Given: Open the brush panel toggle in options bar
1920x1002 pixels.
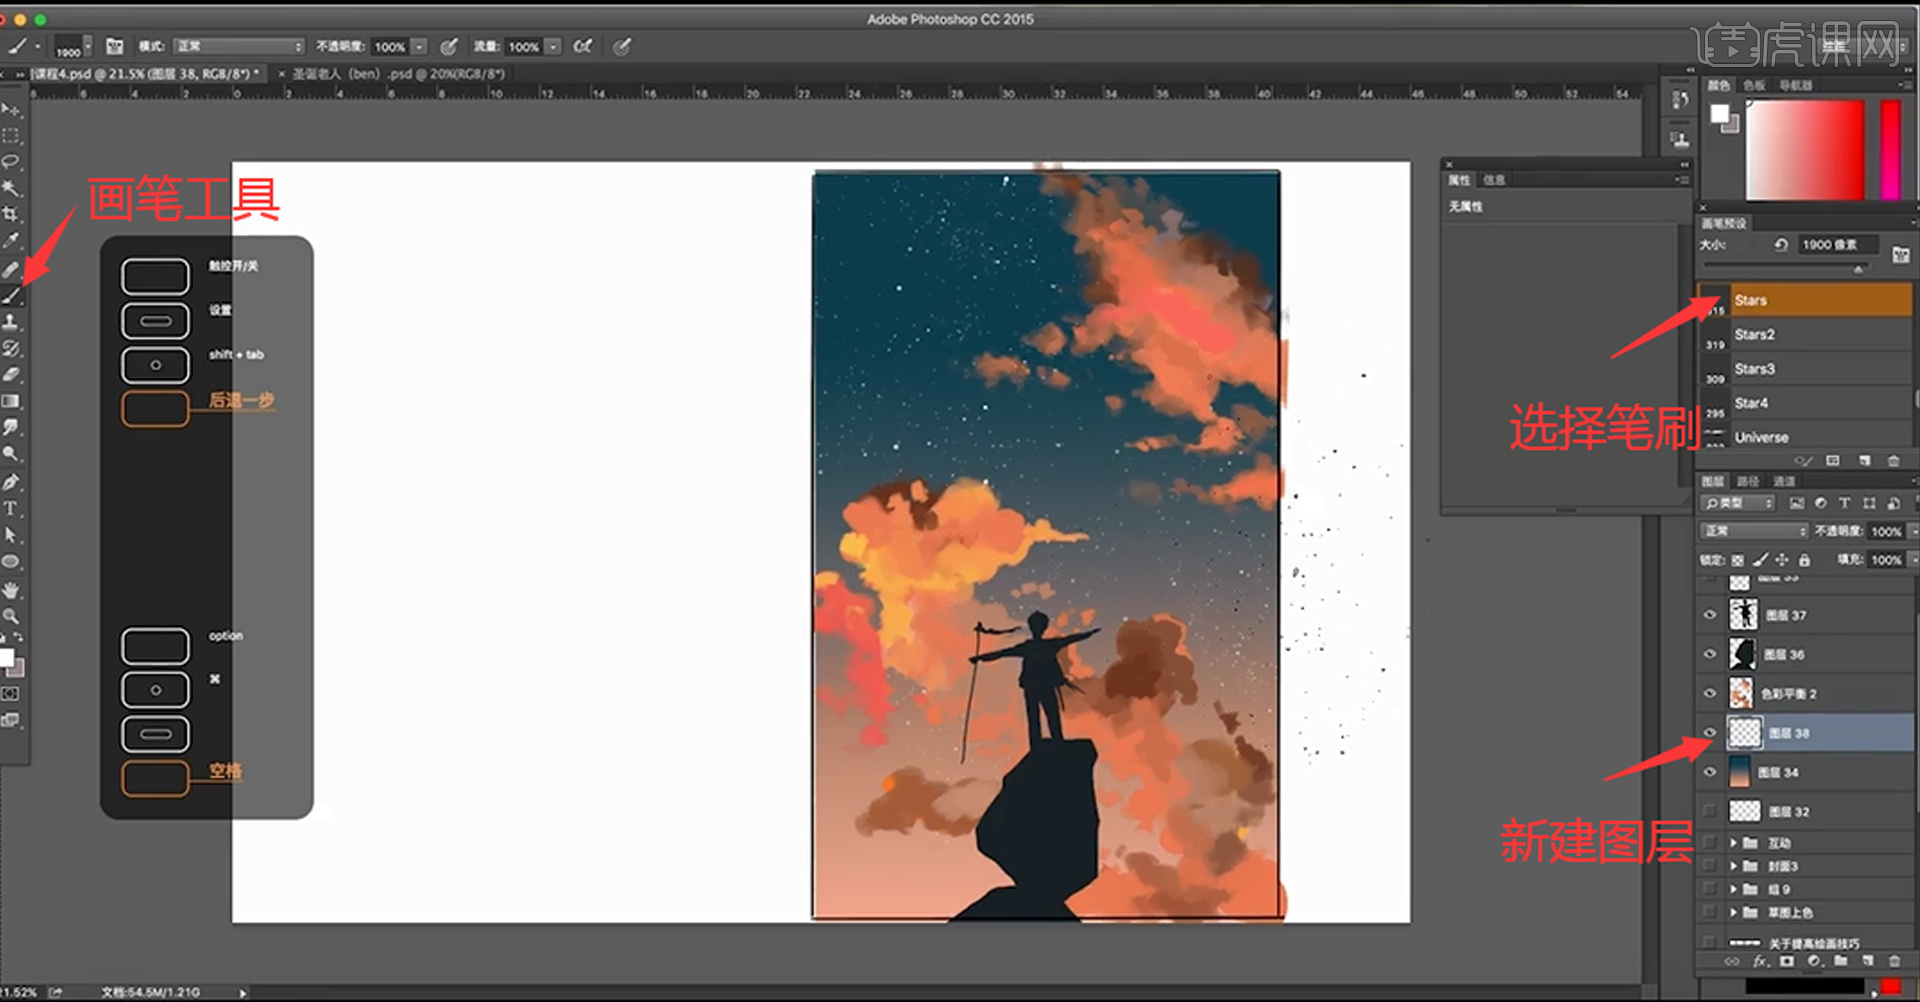Looking at the screenshot, I should (x=115, y=46).
